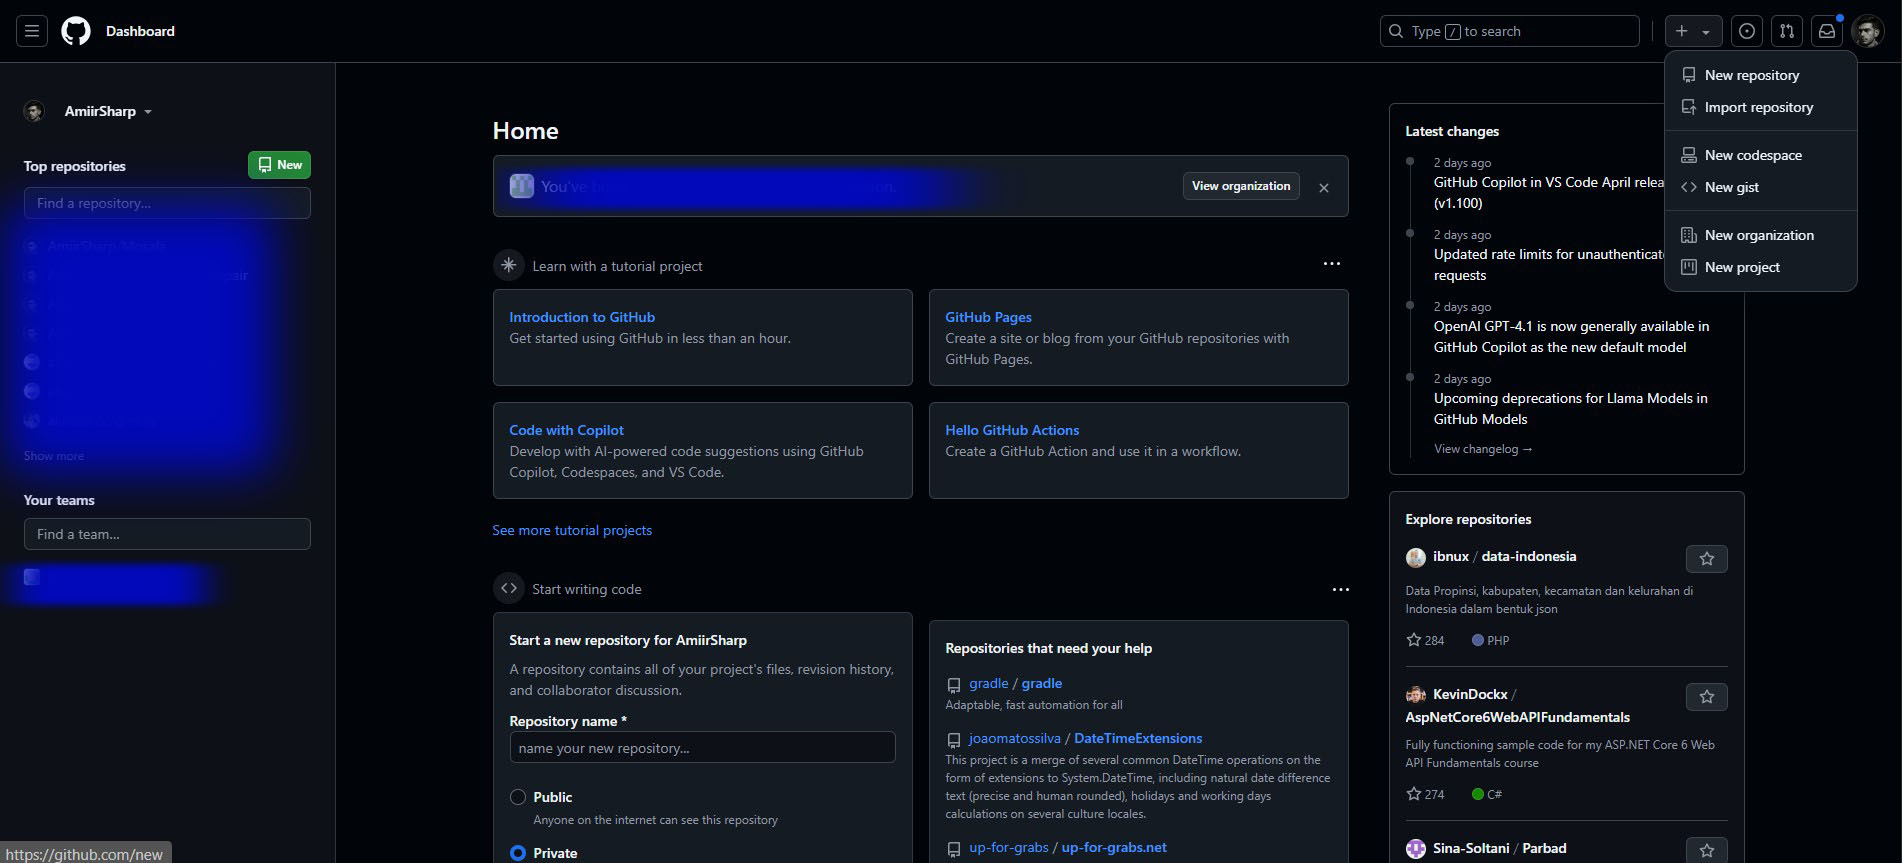Click the ibnux avatar in Explore repositories
This screenshot has height=863, width=1902.
click(x=1416, y=557)
